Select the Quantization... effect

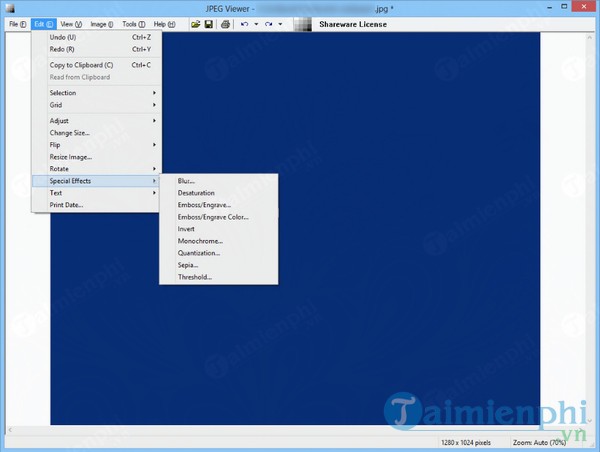(x=219, y=253)
